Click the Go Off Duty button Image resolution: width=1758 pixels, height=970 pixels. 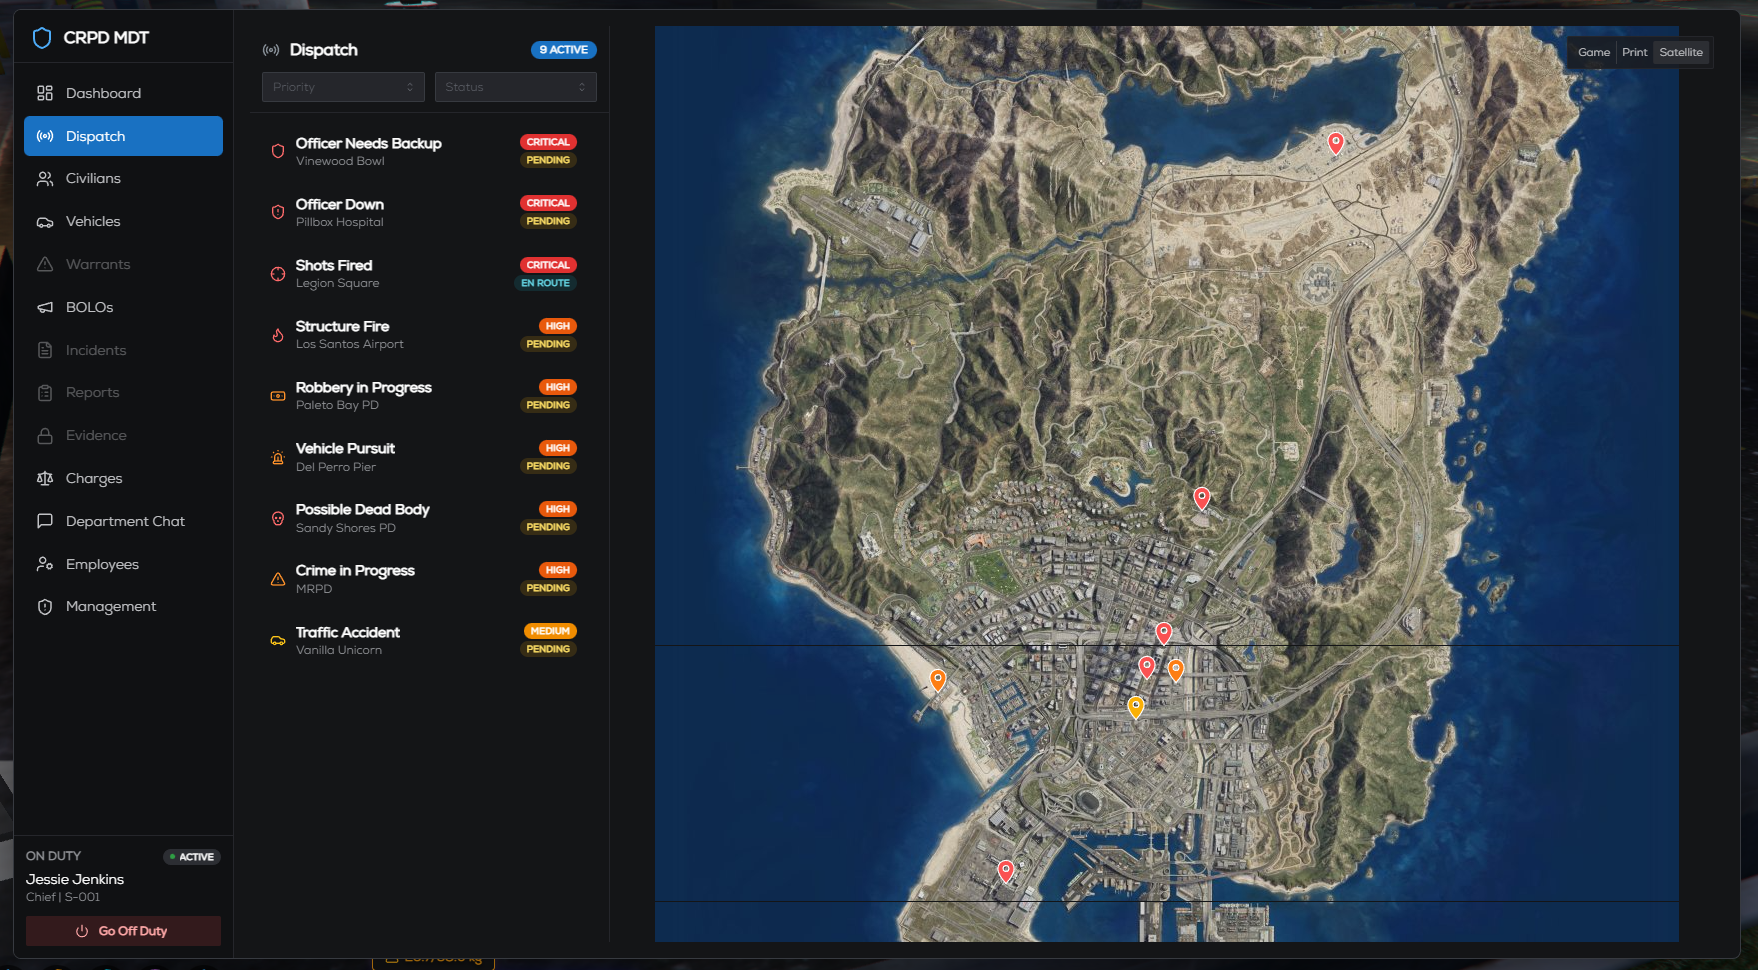click(123, 931)
